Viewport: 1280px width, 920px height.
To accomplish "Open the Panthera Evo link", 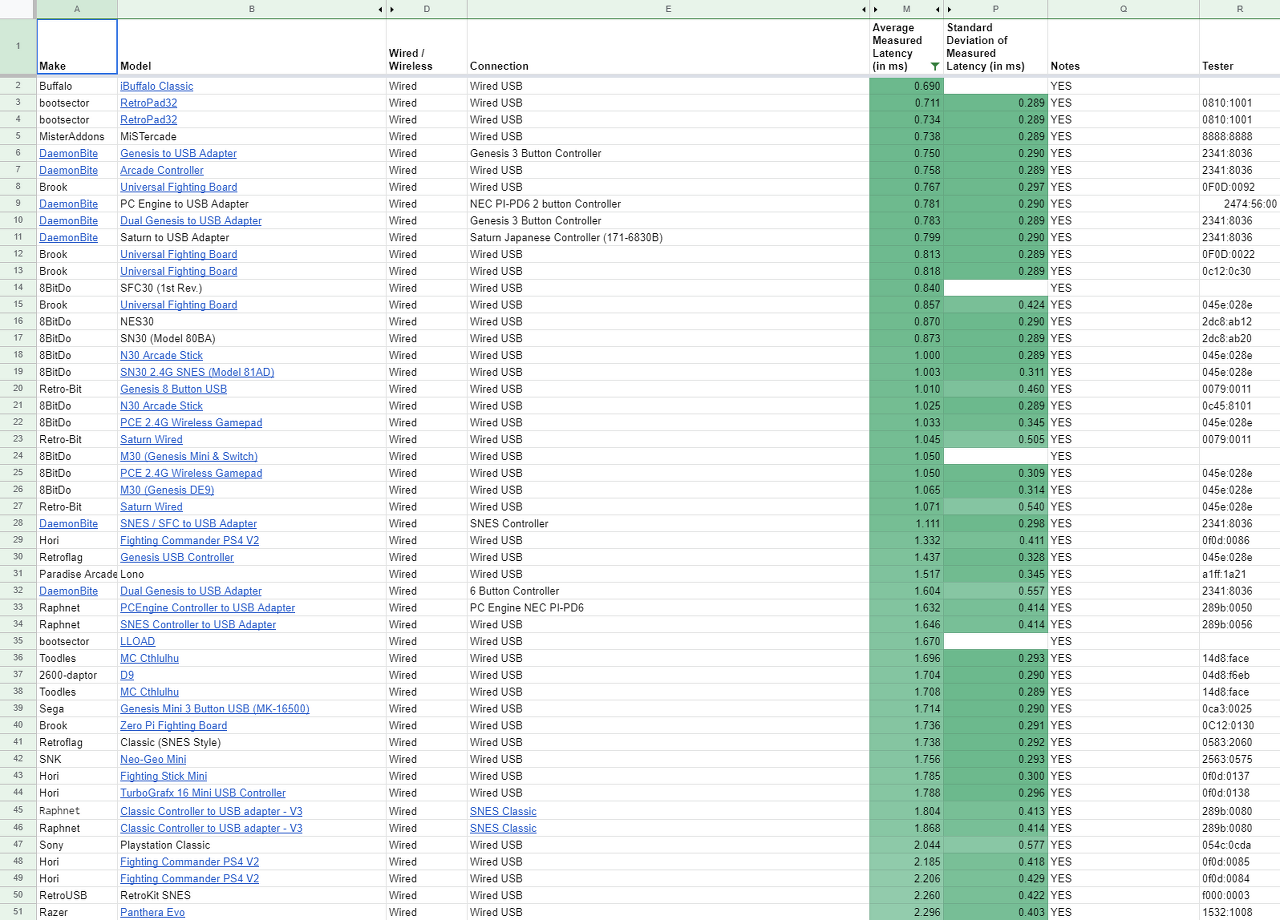I will pyautogui.click(x=153, y=912).
